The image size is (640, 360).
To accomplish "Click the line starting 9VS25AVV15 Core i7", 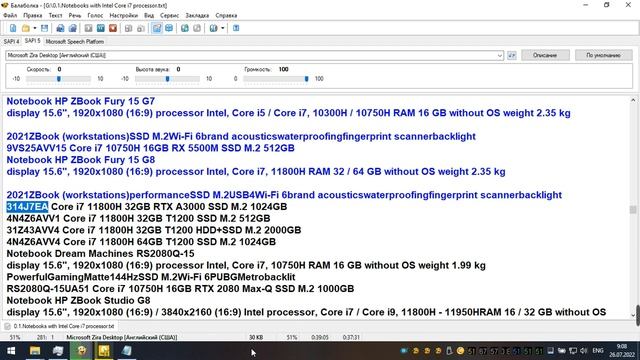I will (150, 148).
